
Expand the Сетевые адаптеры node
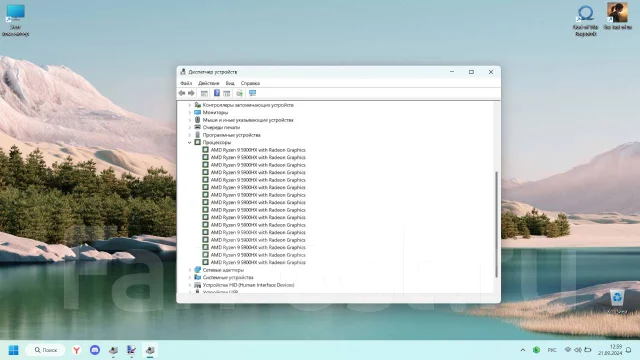[x=189, y=270]
